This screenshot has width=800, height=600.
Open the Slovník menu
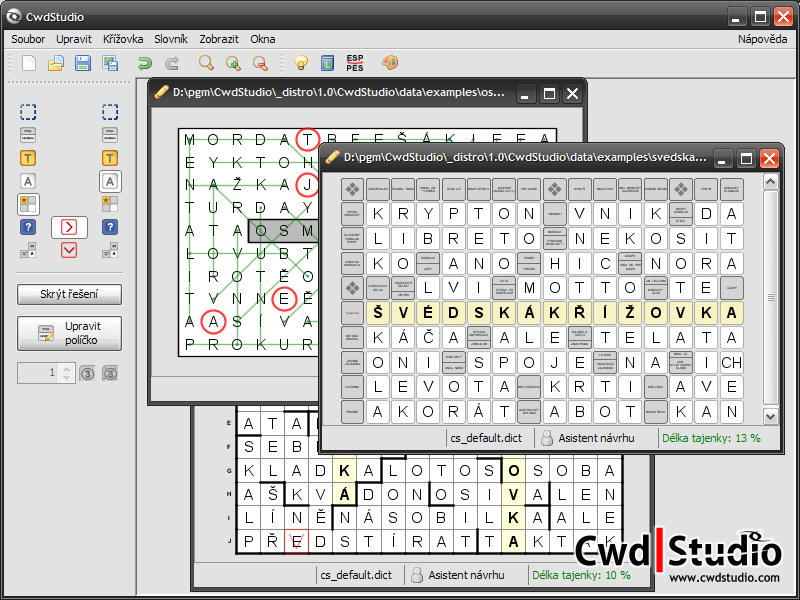click(x=171, y=39)
